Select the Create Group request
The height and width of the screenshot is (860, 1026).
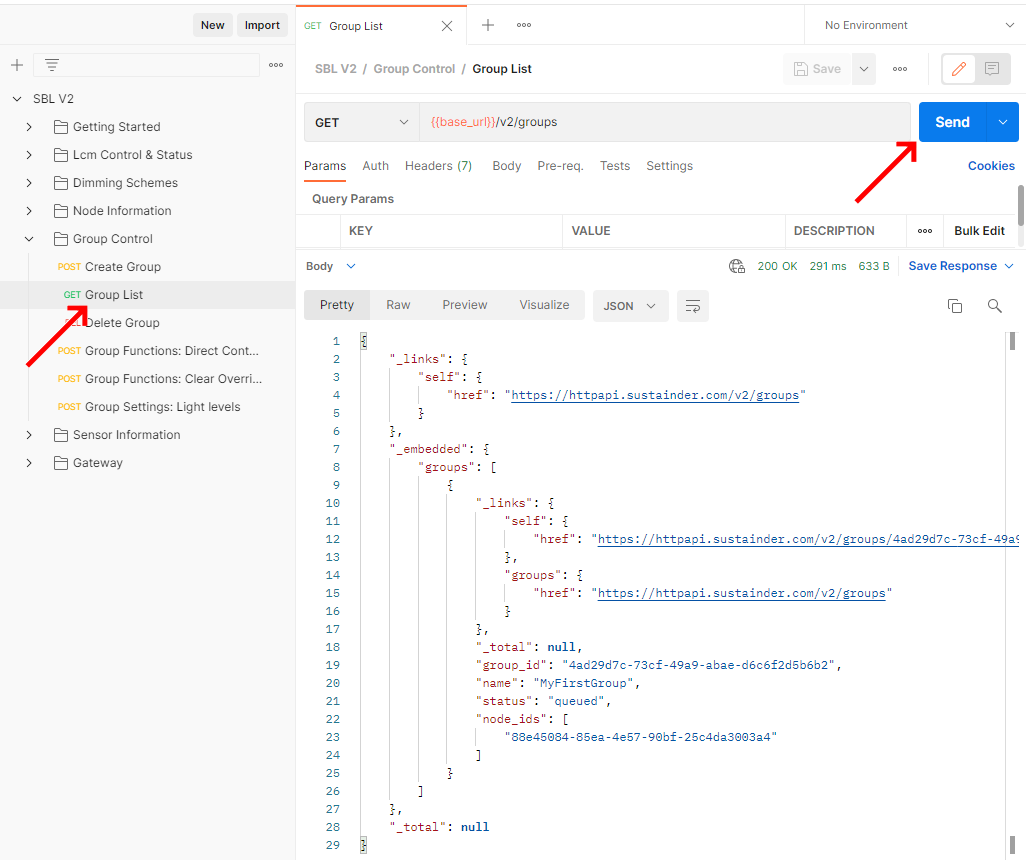[122, 267]
